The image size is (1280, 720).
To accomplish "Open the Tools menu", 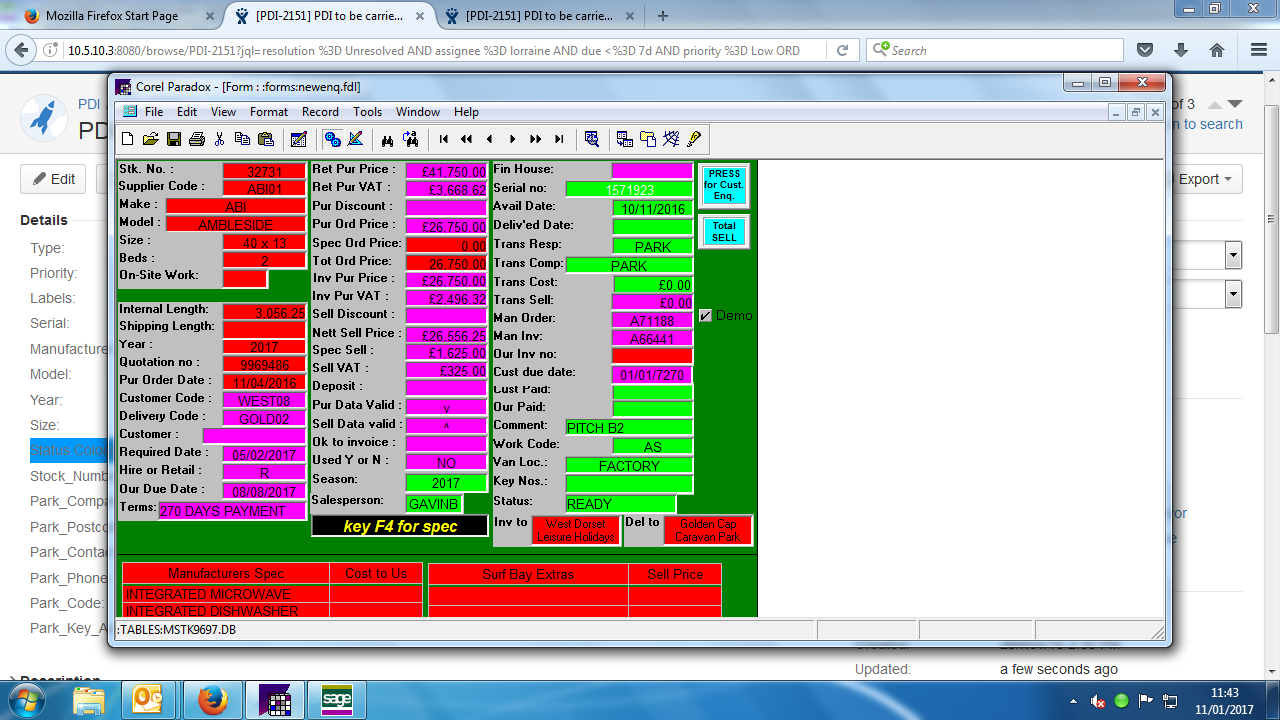I will [x=367, y=112].
